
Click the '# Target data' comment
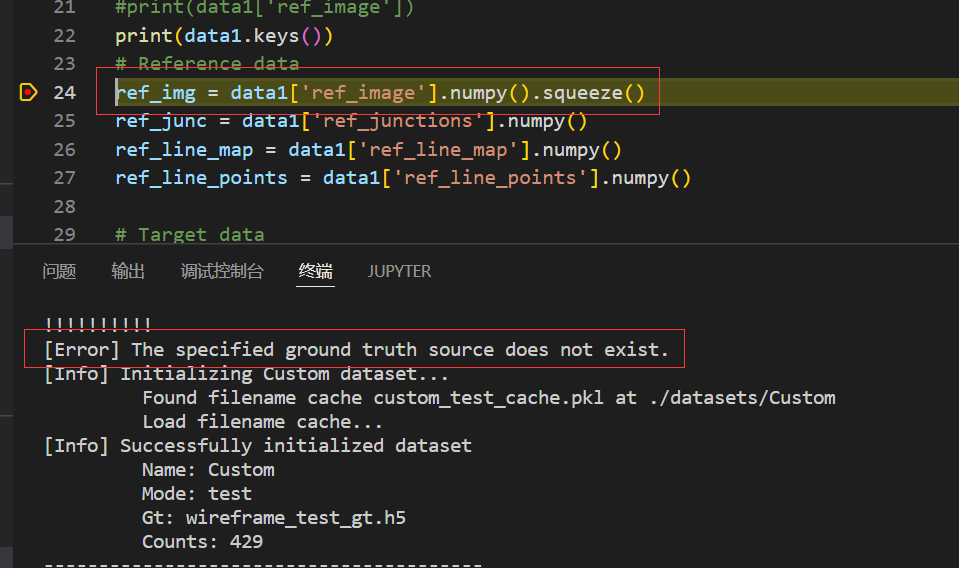(x=190, y=235)
